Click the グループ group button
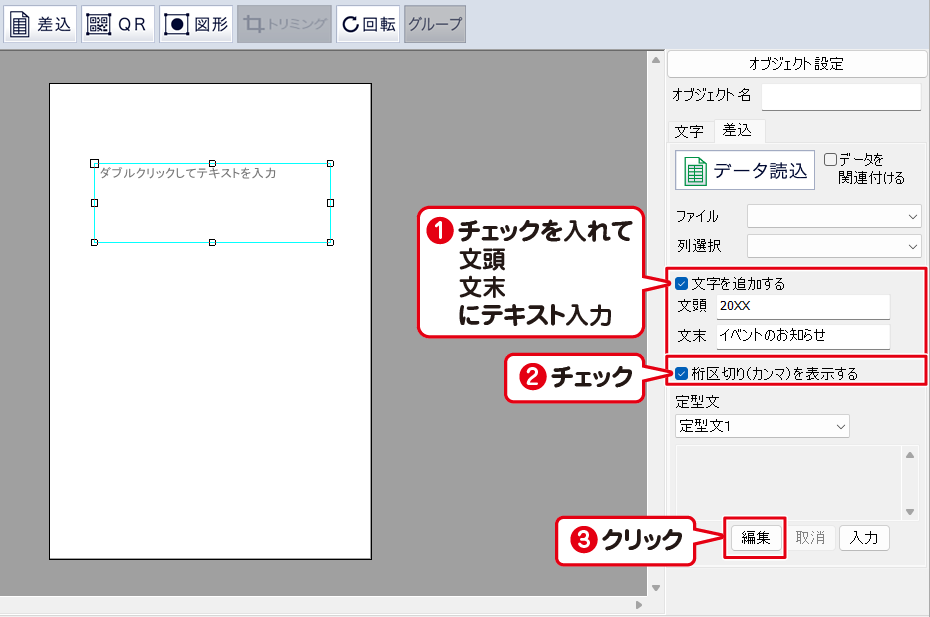Screen dimensions: 930x617 [x=435, y=25]
